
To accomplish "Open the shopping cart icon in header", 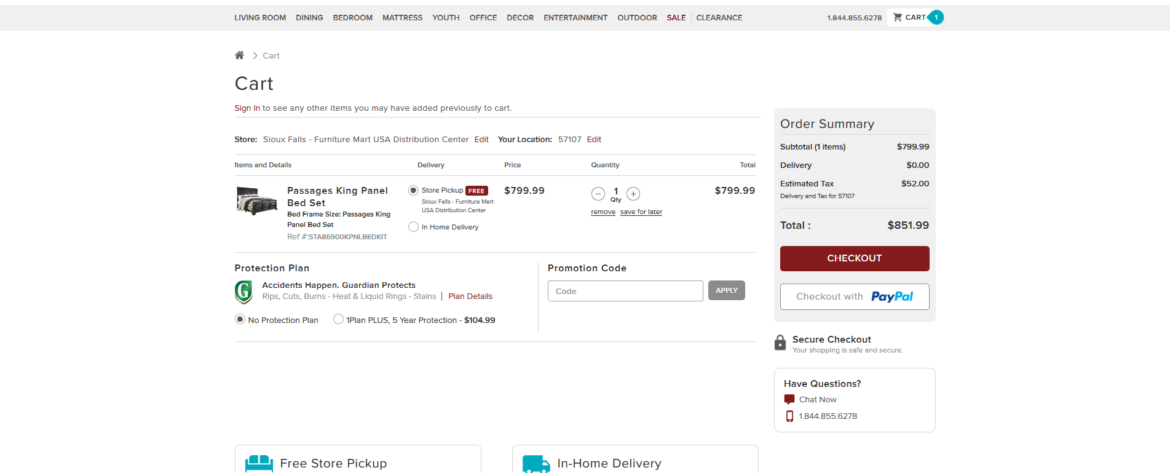I will click(x=898, y=17).
